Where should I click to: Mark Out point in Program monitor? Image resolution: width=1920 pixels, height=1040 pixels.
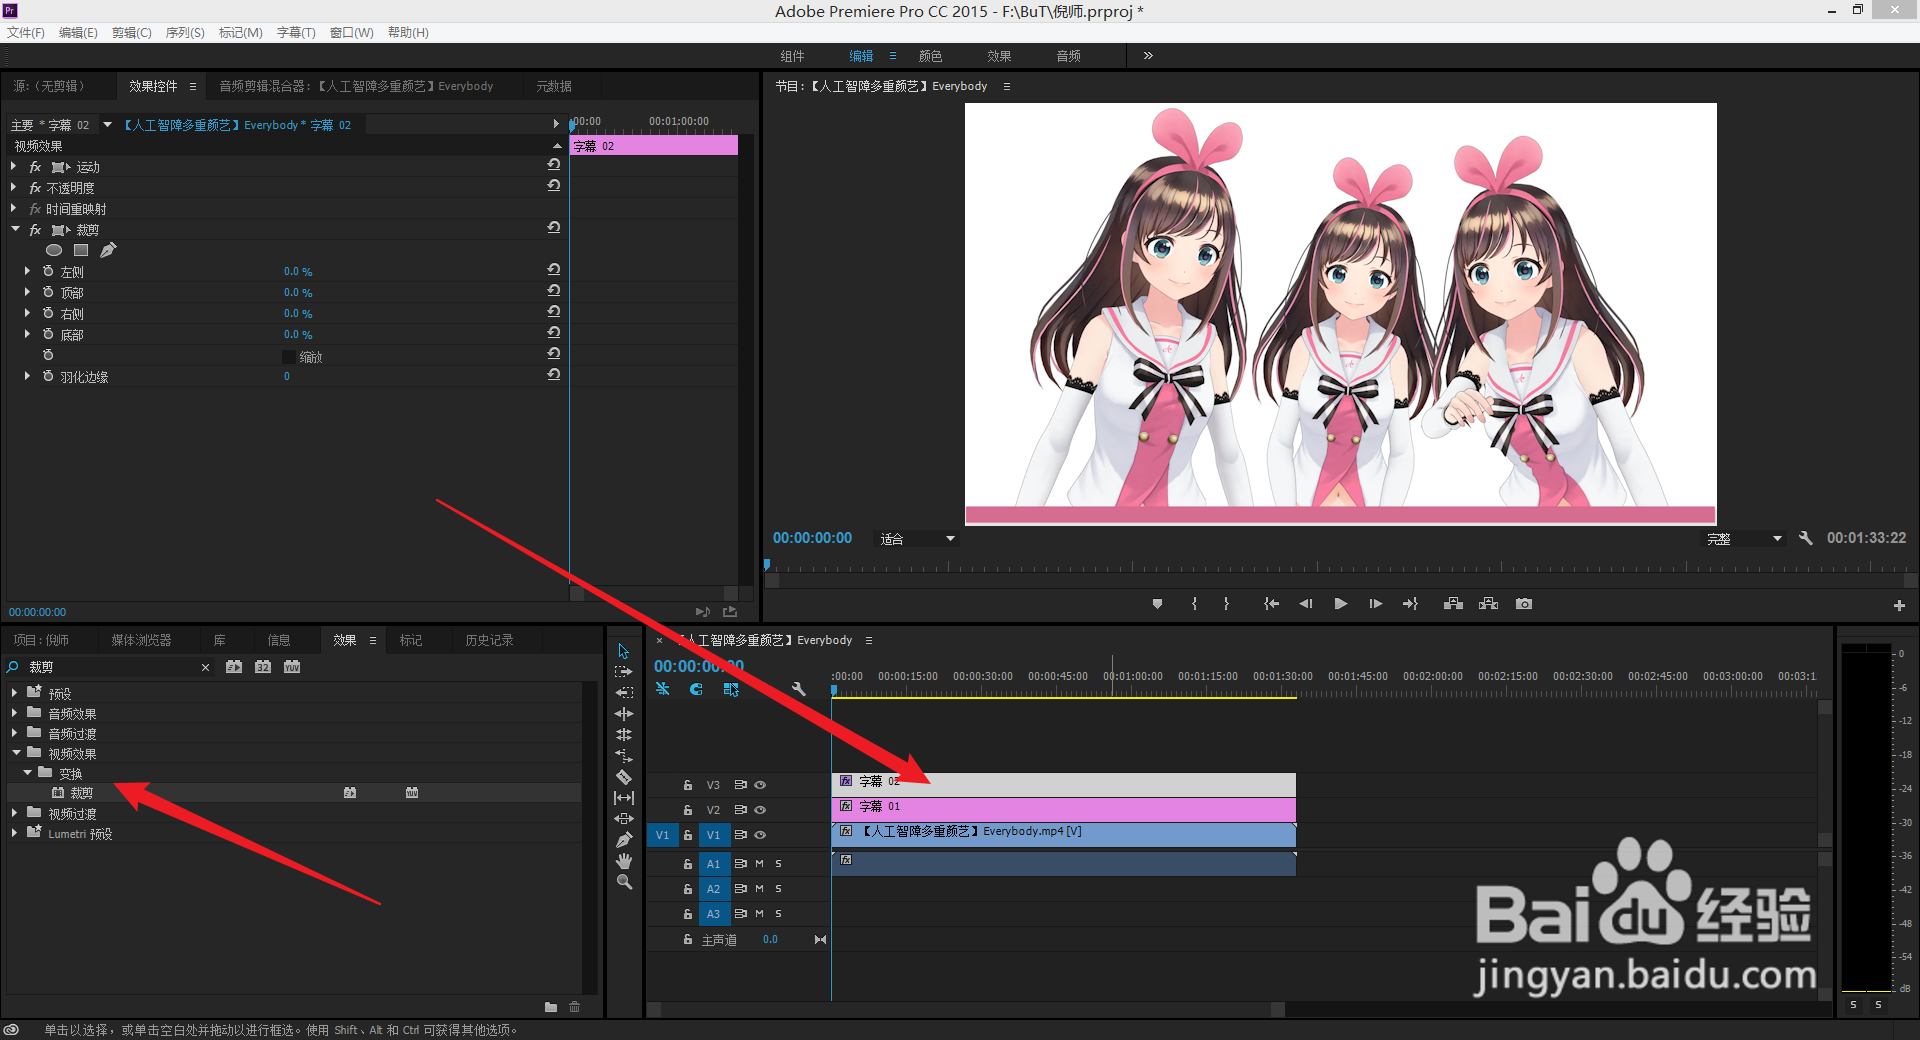pos(1226,604)
